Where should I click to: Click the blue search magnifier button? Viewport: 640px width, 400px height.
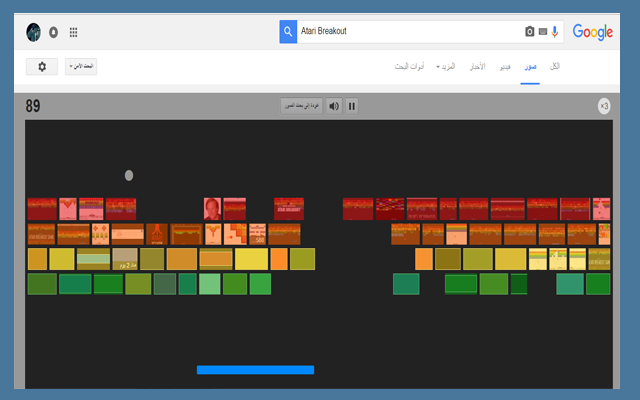click(x=288, y=32)
